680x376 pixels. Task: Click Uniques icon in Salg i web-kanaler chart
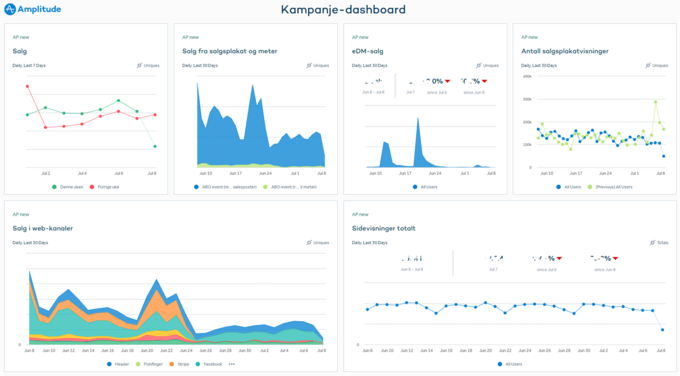click(x=309, y=243)
